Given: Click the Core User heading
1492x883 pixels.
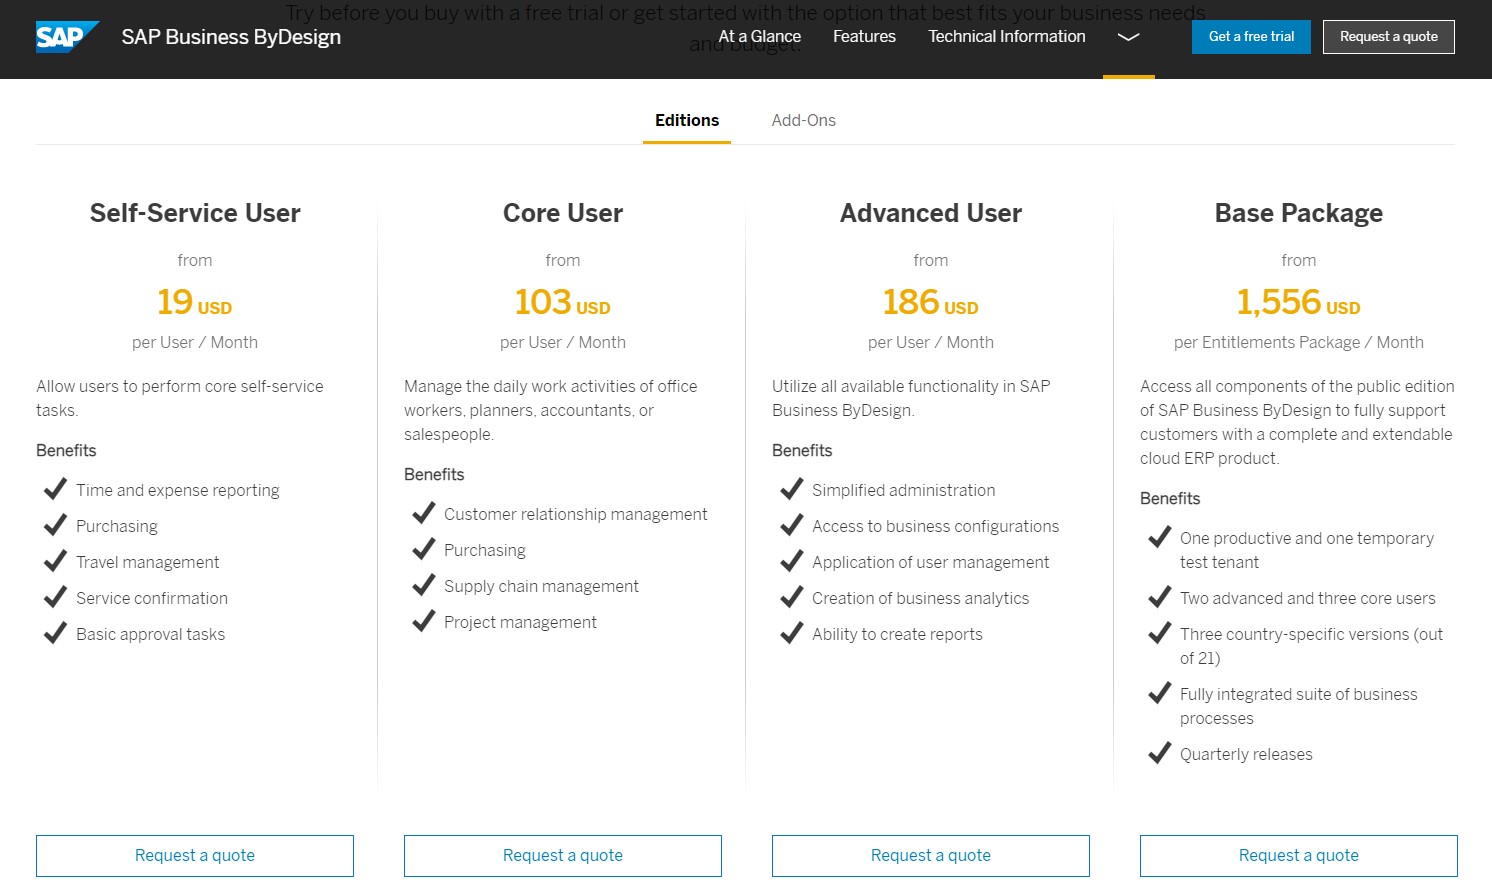Looking at the screenshot, I should (x=563, y=213).
